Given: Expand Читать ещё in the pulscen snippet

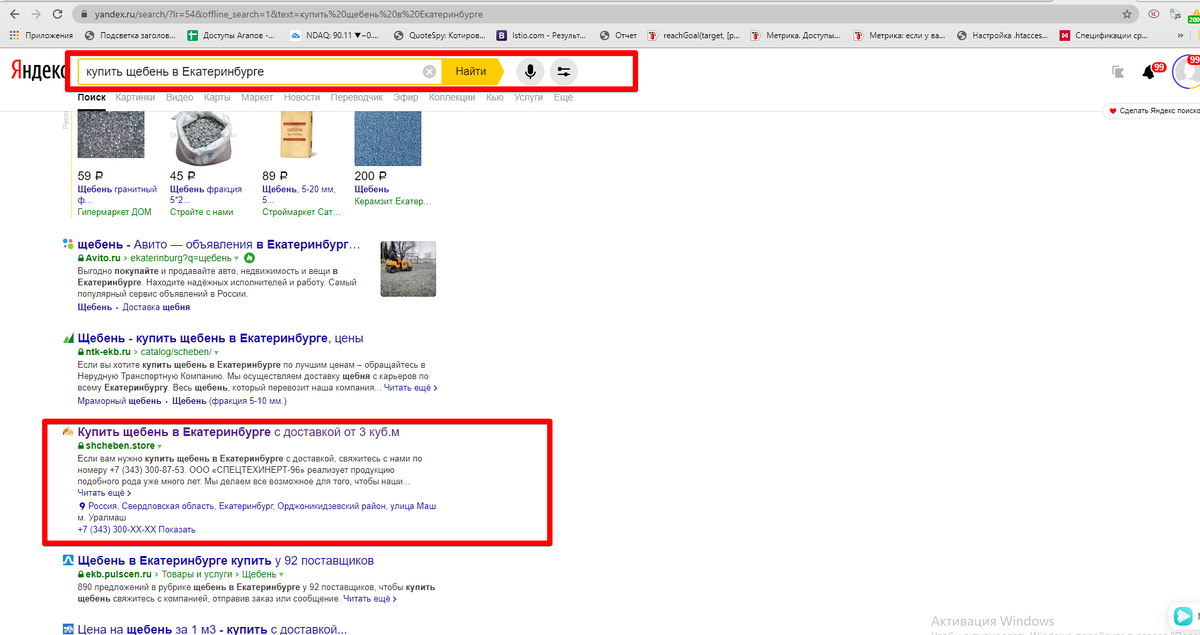Looking at the screenshot, I should coord(370,599).
